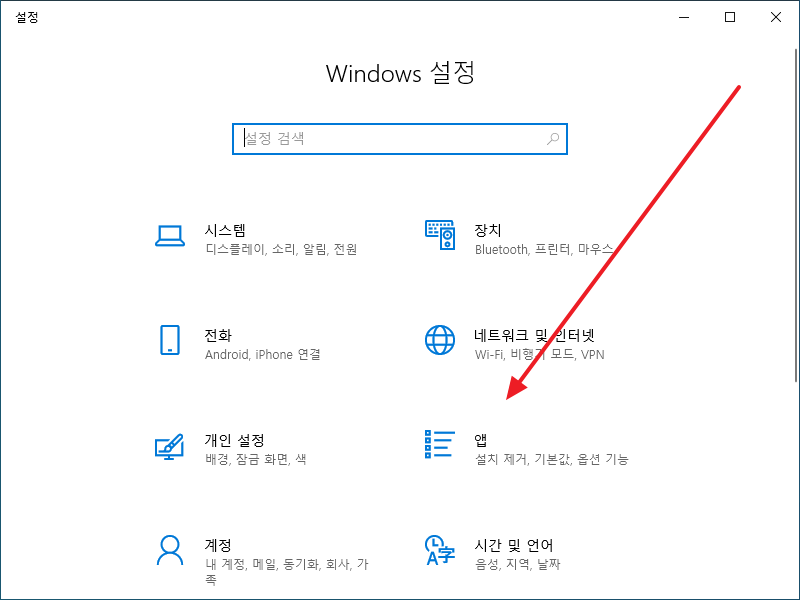
Task: Click the Accounts person icon
Action: pyautogui.click(x=170, y=550)
